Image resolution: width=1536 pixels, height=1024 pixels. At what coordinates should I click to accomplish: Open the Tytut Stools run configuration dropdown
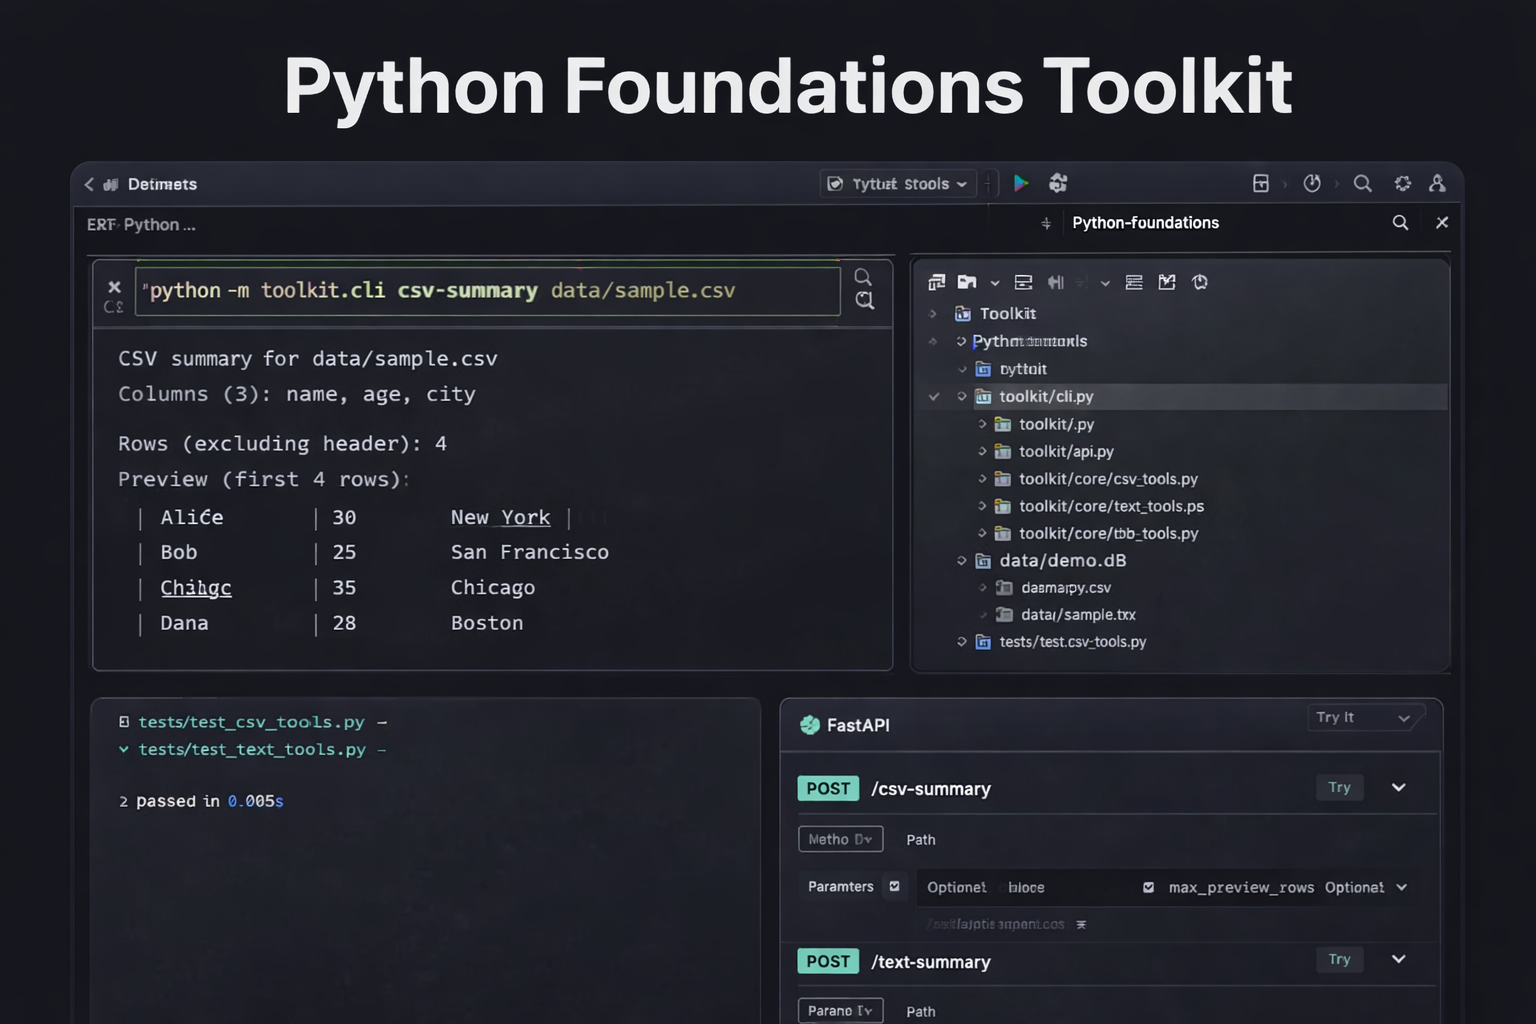tap(897, 183)
